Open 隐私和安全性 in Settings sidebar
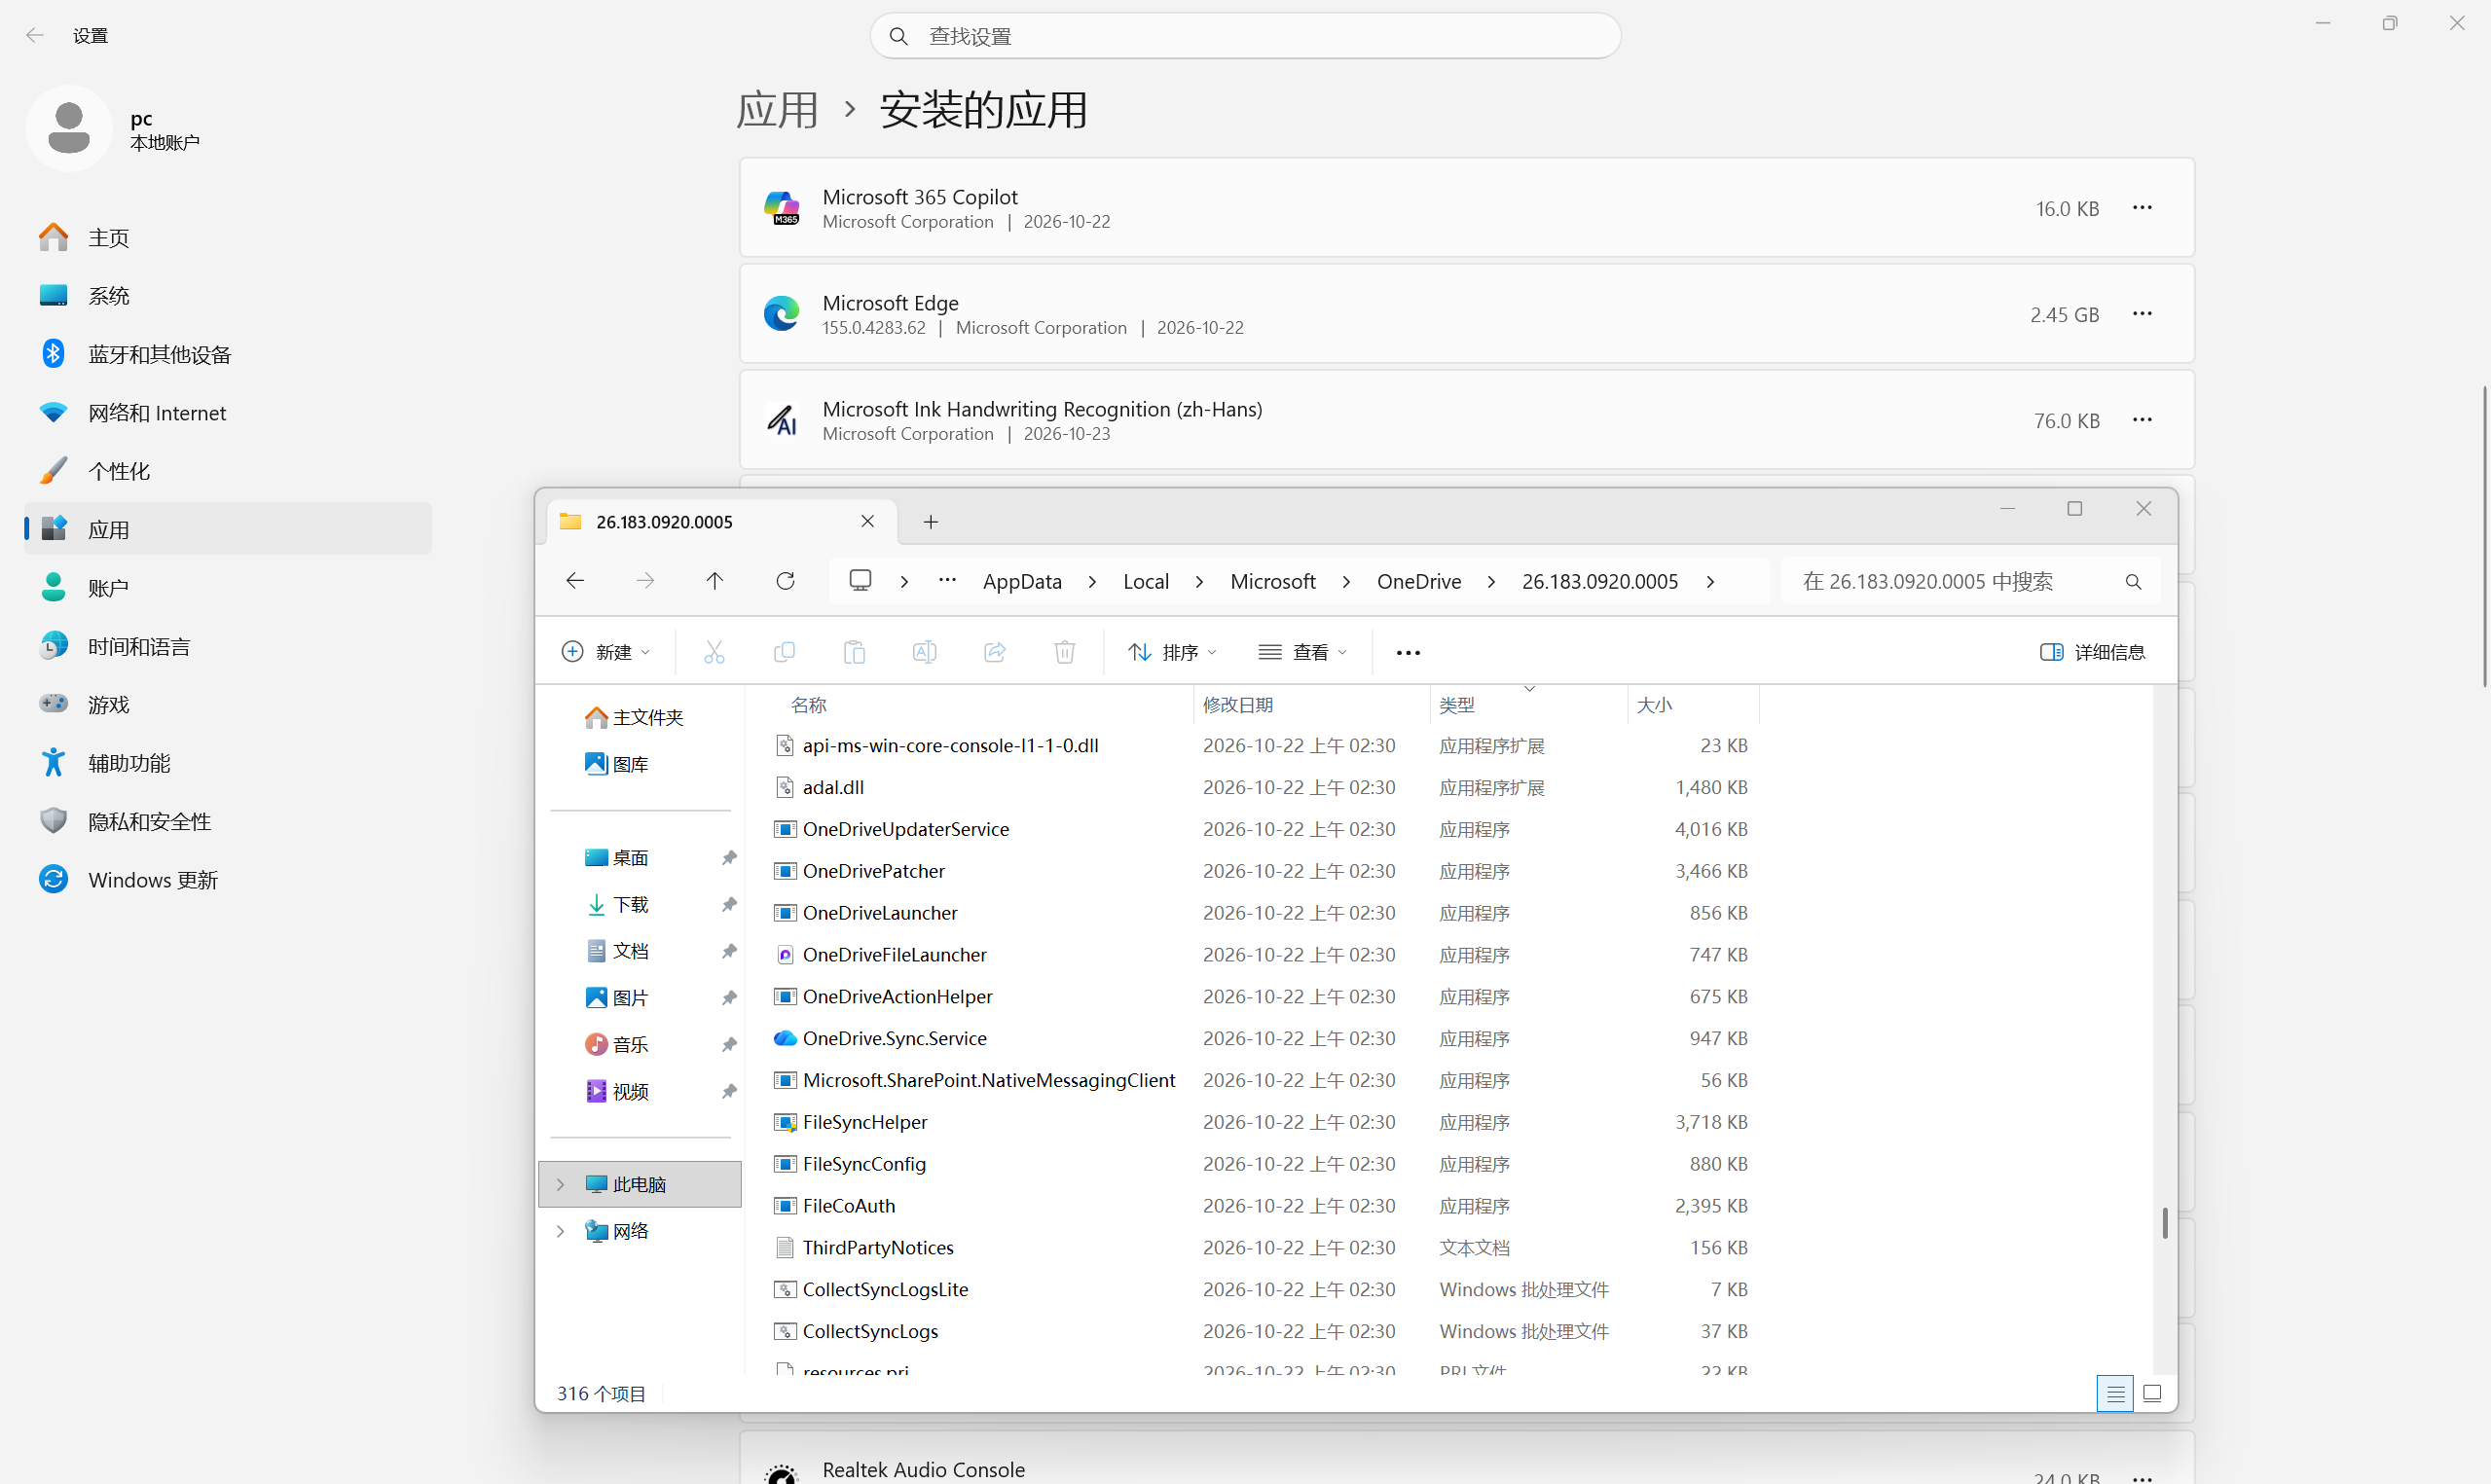Image resolution: width=2491 pixels, height=1484 pixels. coord(228,822)
